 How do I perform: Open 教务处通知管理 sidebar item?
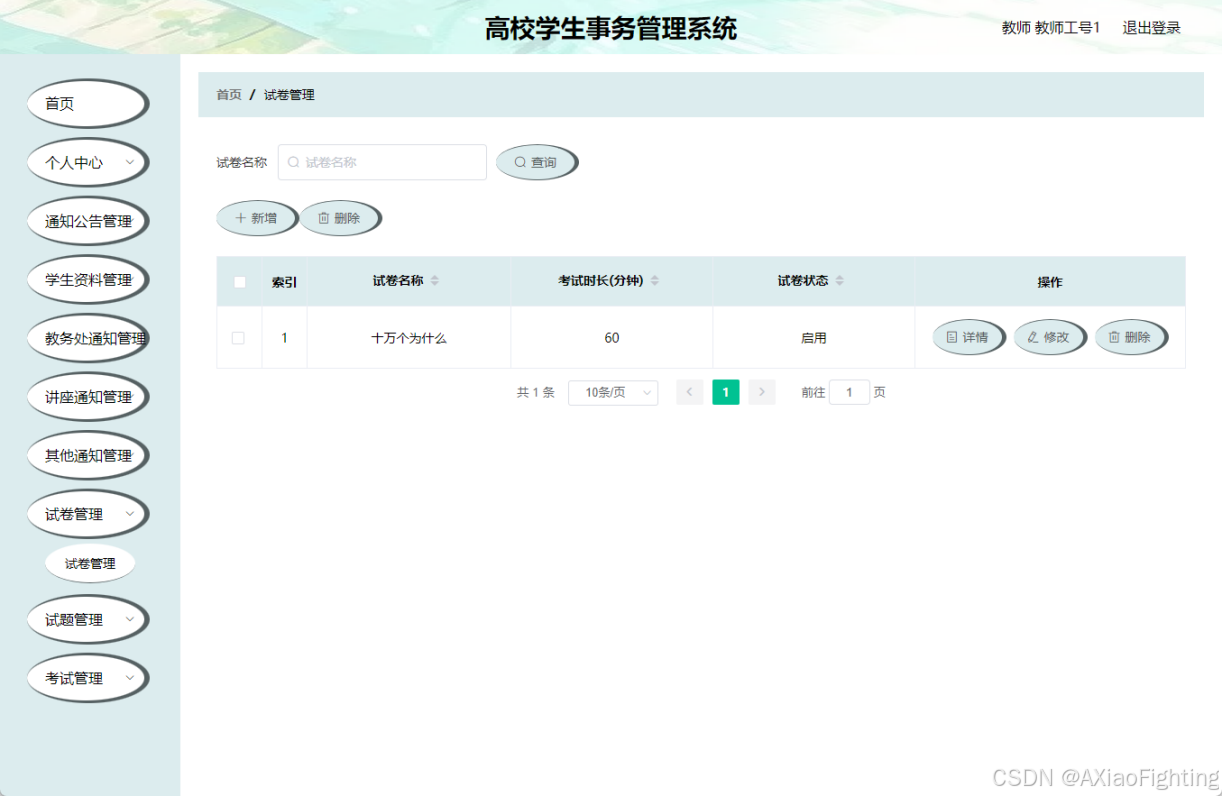87,338
